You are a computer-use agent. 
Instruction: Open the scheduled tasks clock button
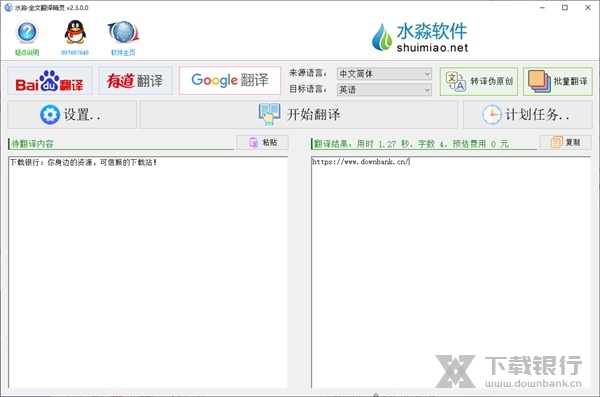click(x=528, y=114)
